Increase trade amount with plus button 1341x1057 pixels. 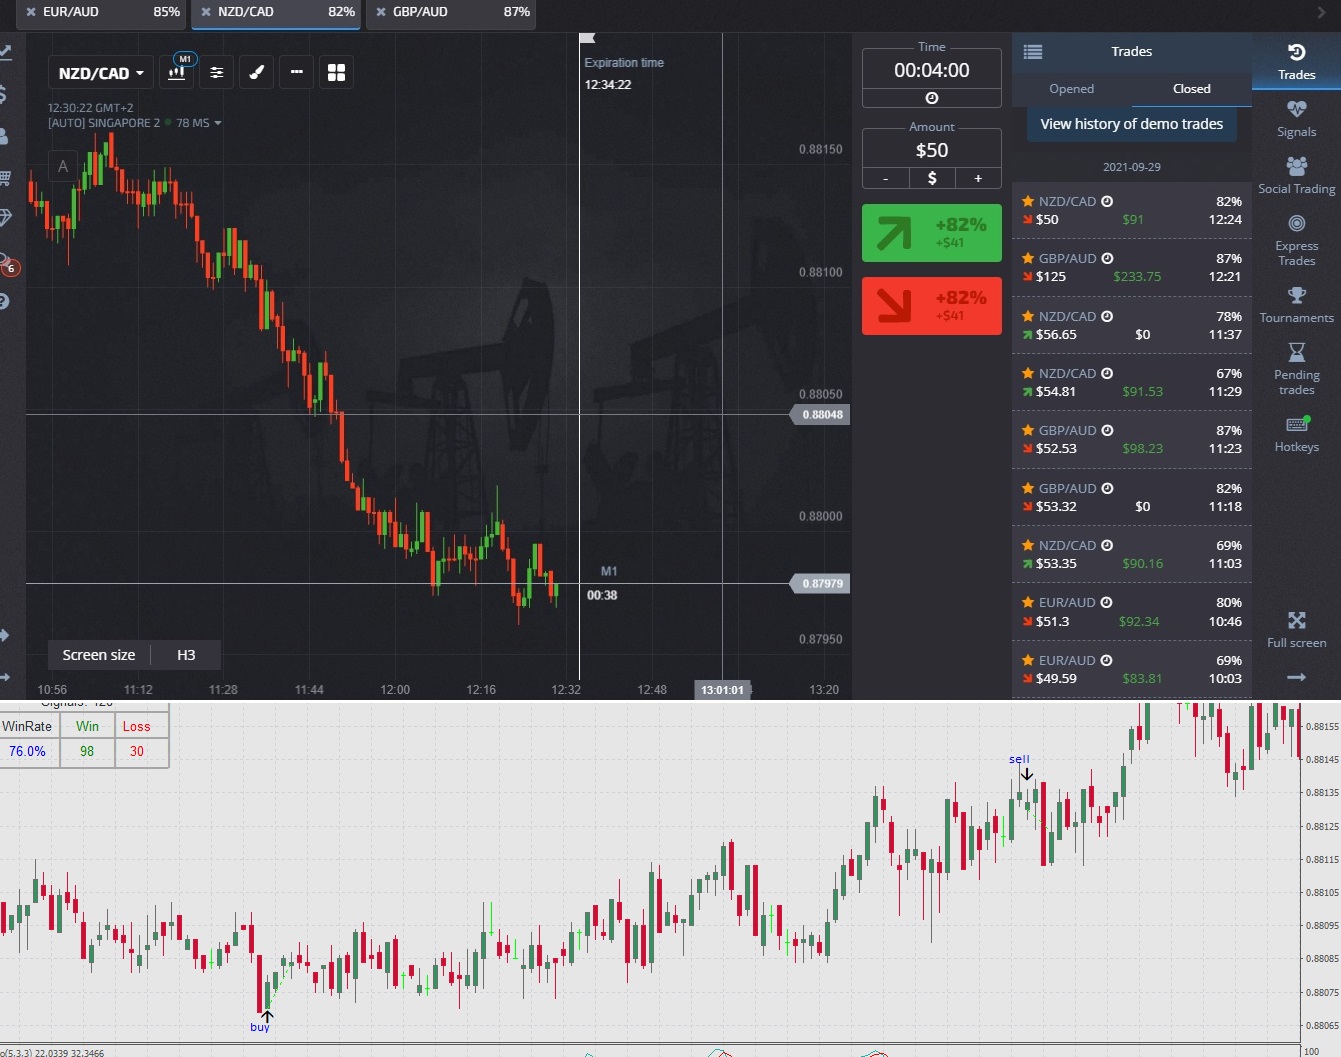point(978,178)
